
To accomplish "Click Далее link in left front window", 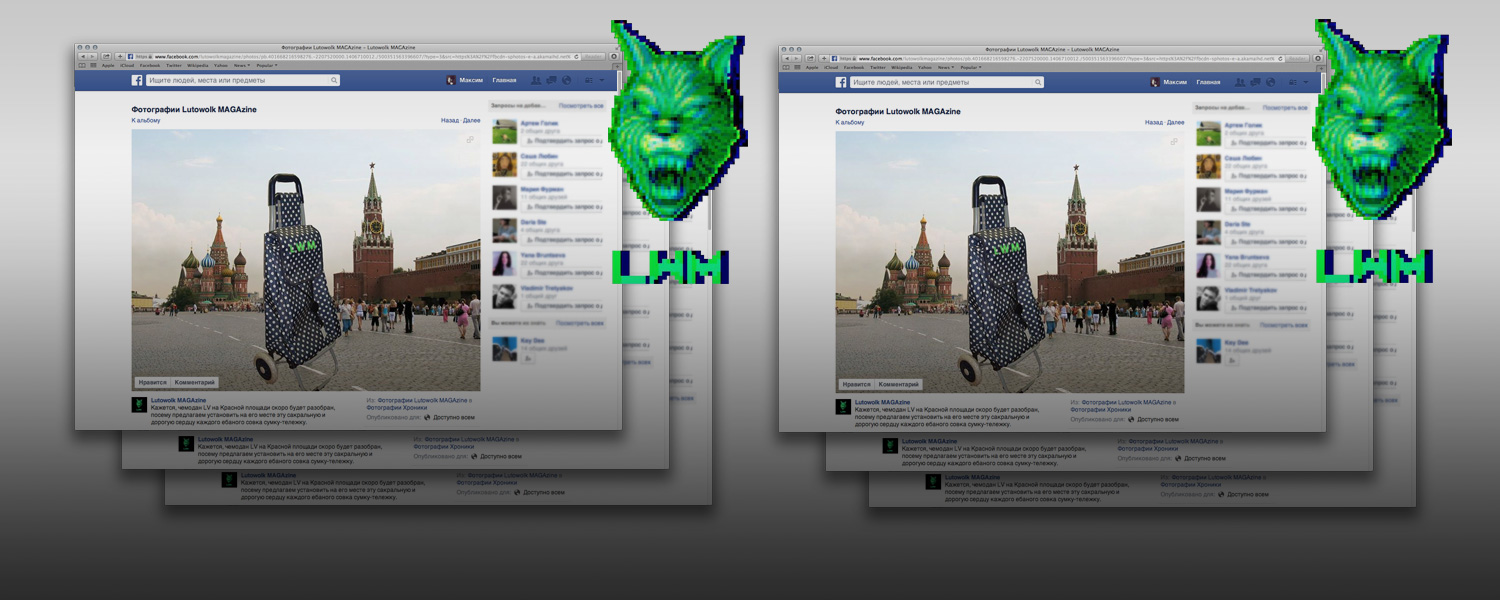I will coord(472,121).
